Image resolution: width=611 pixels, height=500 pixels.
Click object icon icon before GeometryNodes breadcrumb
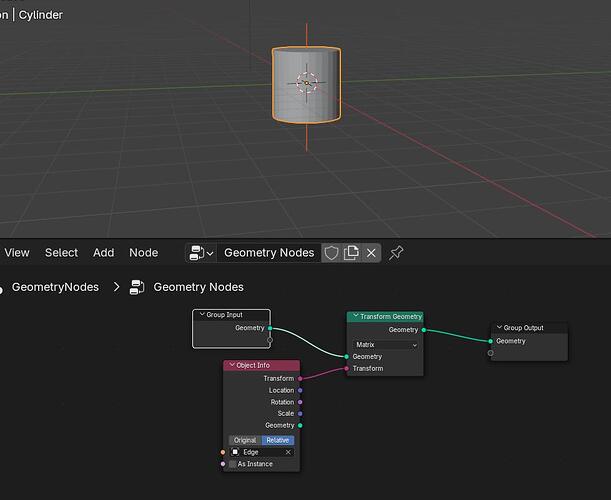(x=1, y=288)
